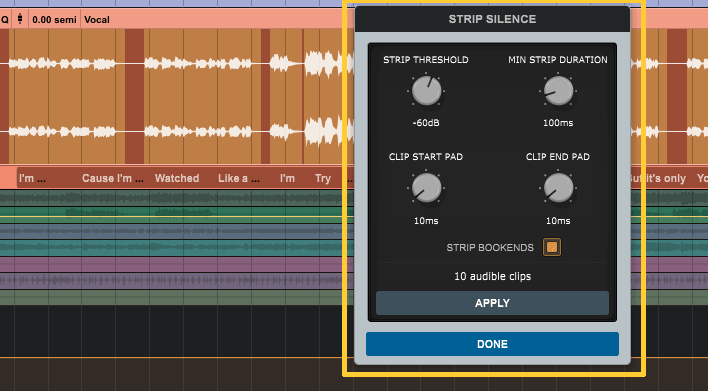The width and height of the screenshot is (708, 391).
Task: Click the 10ms value under Clip Start Pad
Action: (x=426, y=221)
